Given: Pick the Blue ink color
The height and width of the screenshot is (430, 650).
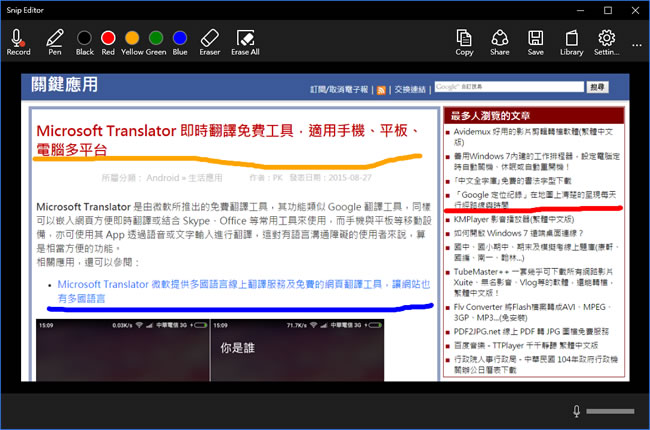Looking at the screenshot, I should point(180,42).
